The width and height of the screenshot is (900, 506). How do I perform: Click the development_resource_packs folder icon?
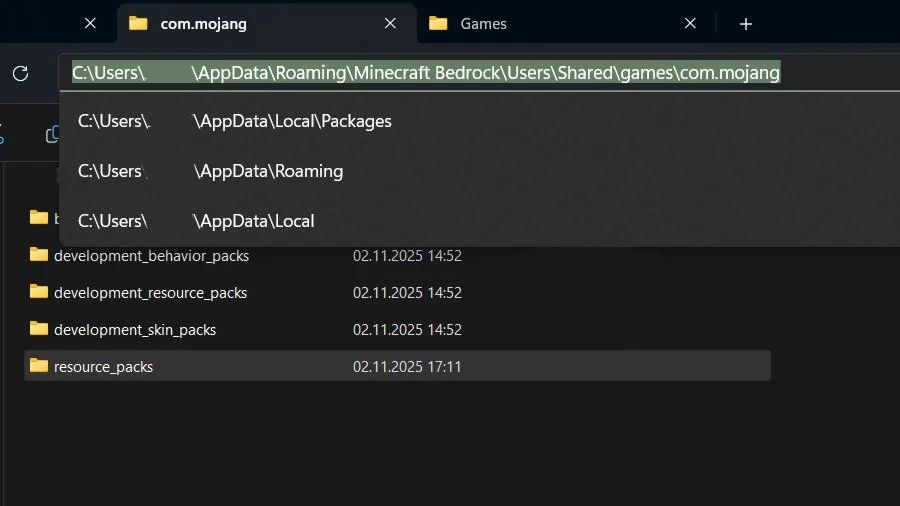39,292
